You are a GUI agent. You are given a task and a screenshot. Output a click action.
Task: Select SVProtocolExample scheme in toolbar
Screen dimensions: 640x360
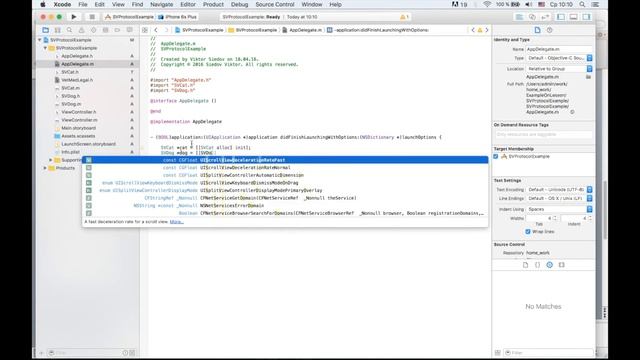tap(129, 17)
